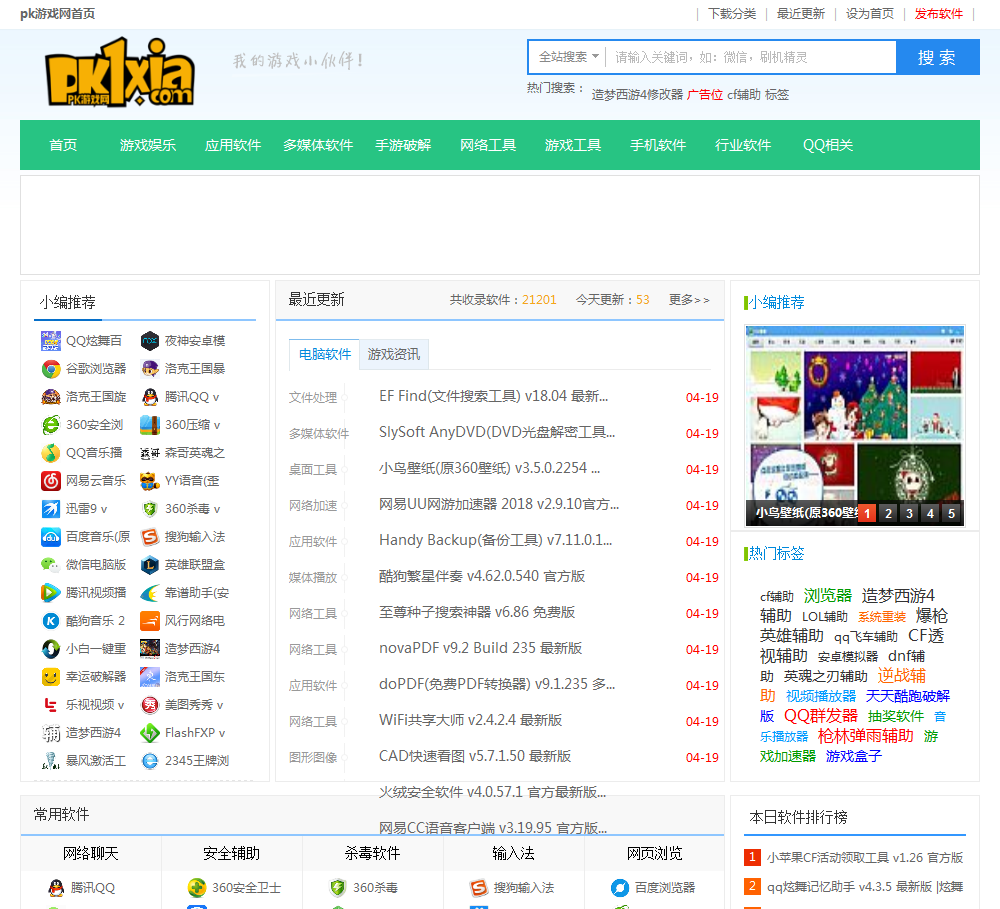Open the 游戏娱乐 navigation menu item
The height and width of the screenshot is (909, 1000).
pyautogui.click(x=148, y=145)
